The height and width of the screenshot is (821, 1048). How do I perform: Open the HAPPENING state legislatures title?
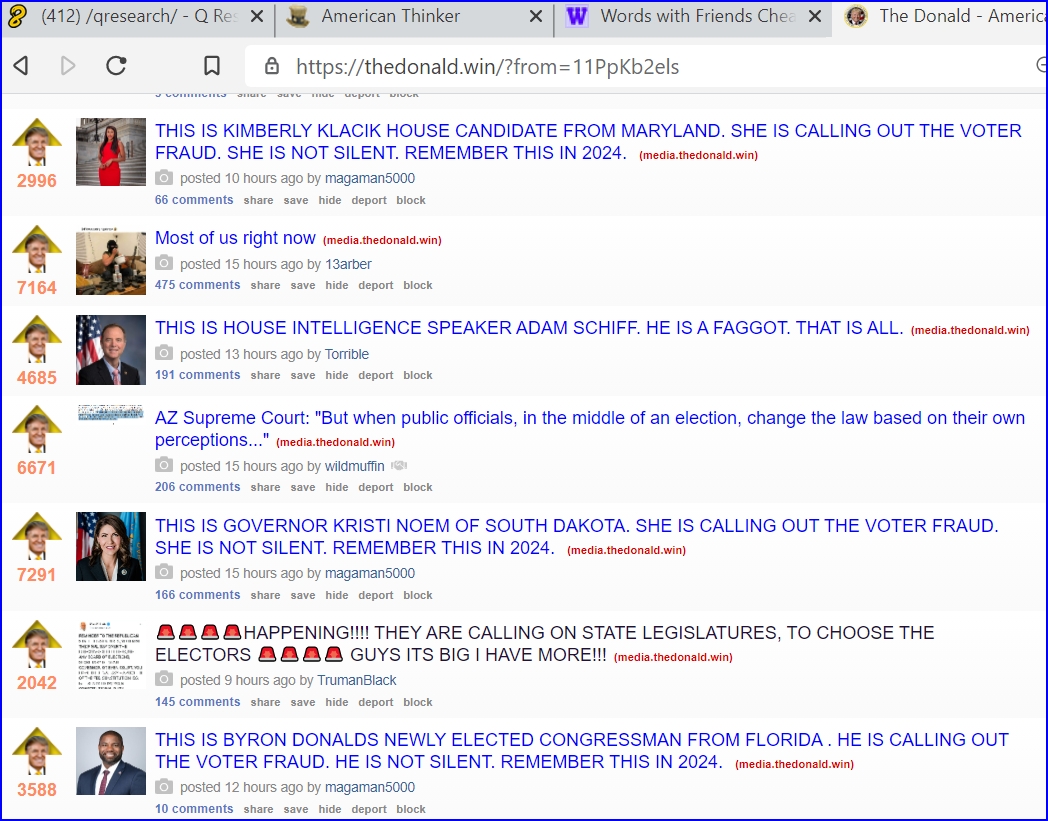point(545,643)
